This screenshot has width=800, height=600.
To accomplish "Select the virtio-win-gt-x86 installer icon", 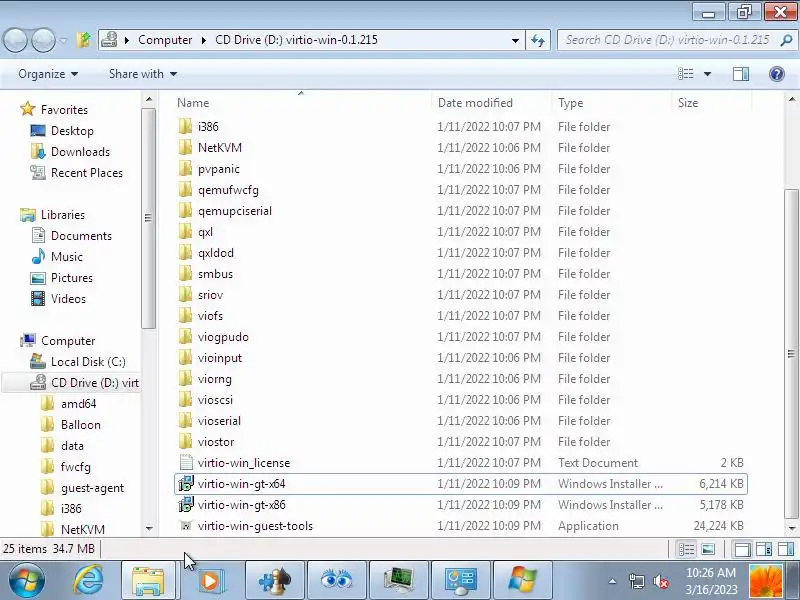I will [186, 505].
